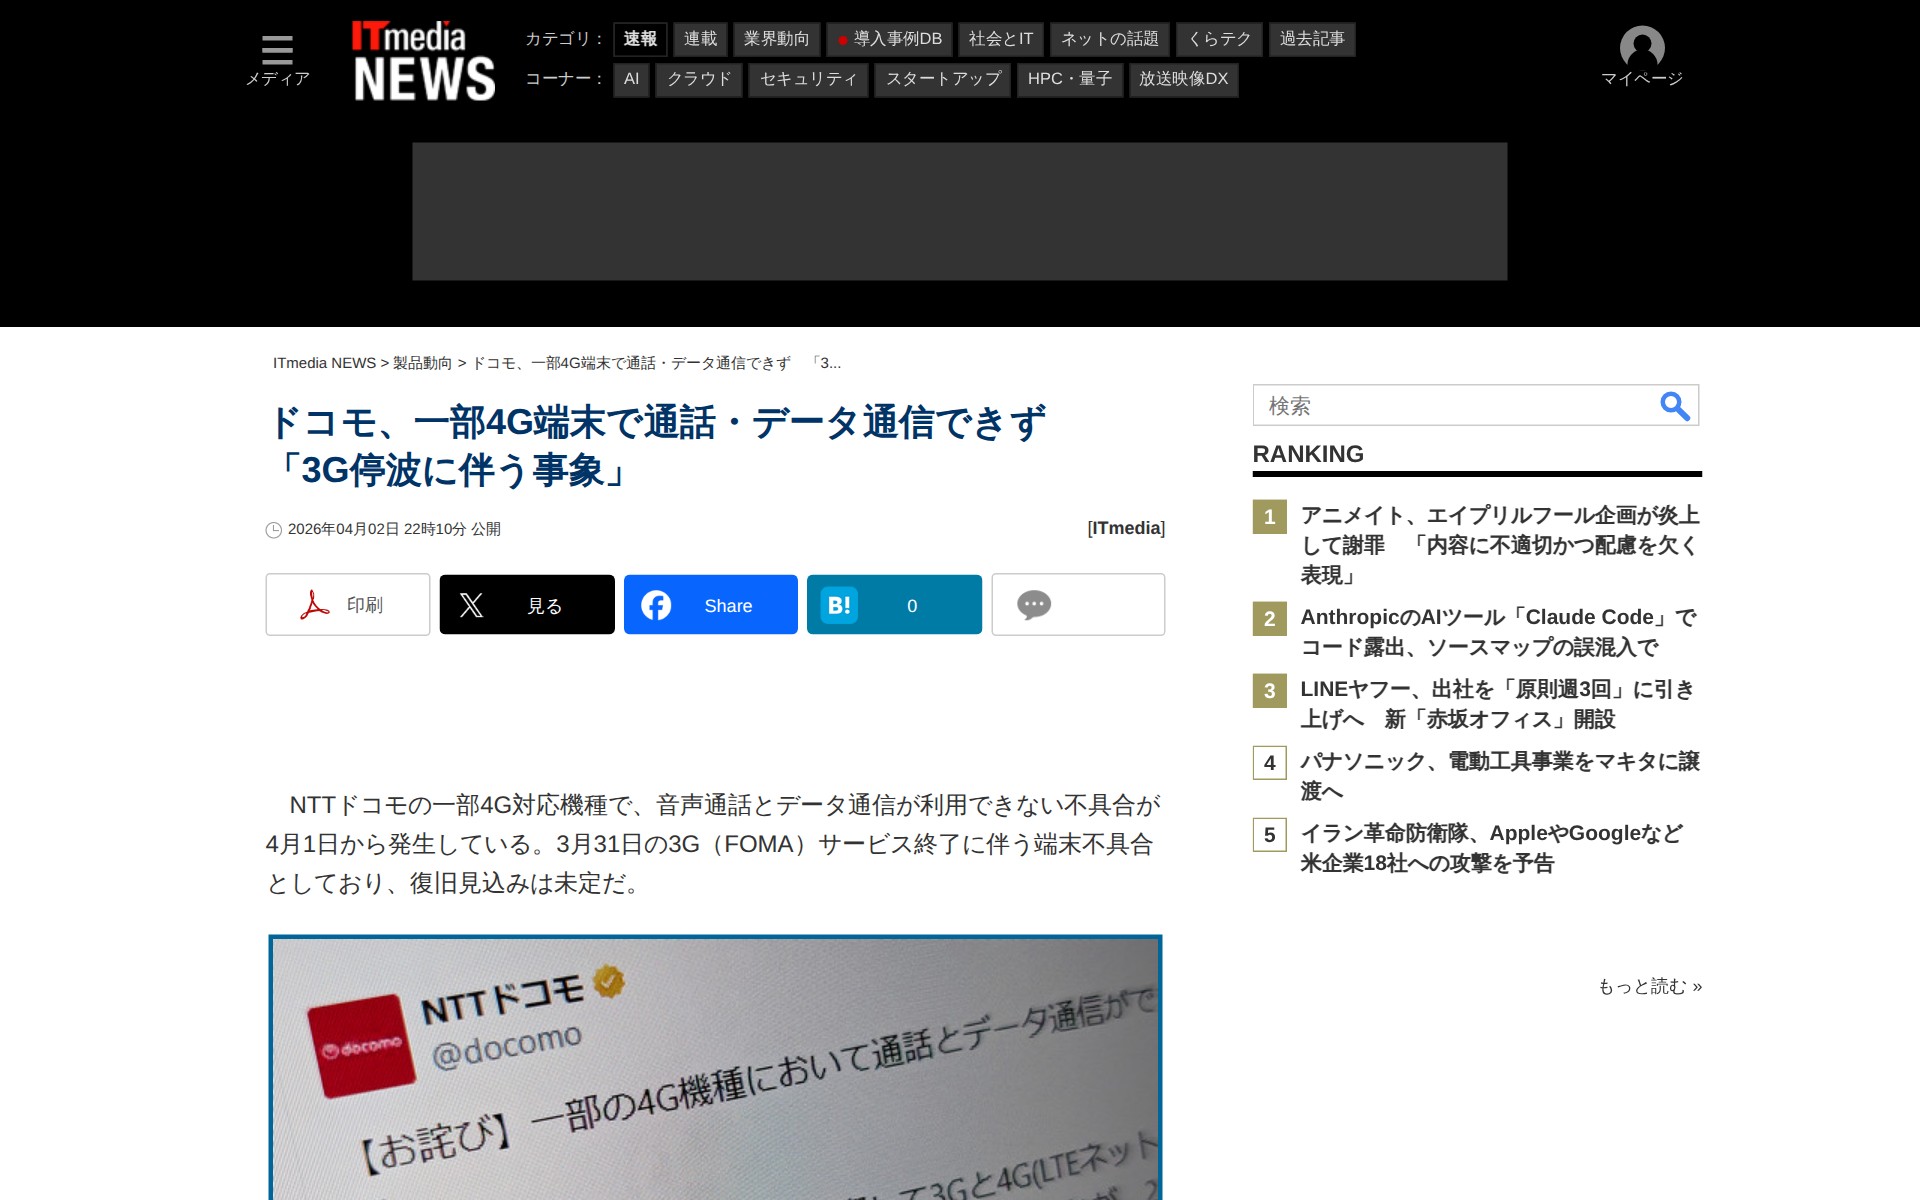Share article on X
The height and width of the screenshot is (1200, 1920).
(527, 605)
